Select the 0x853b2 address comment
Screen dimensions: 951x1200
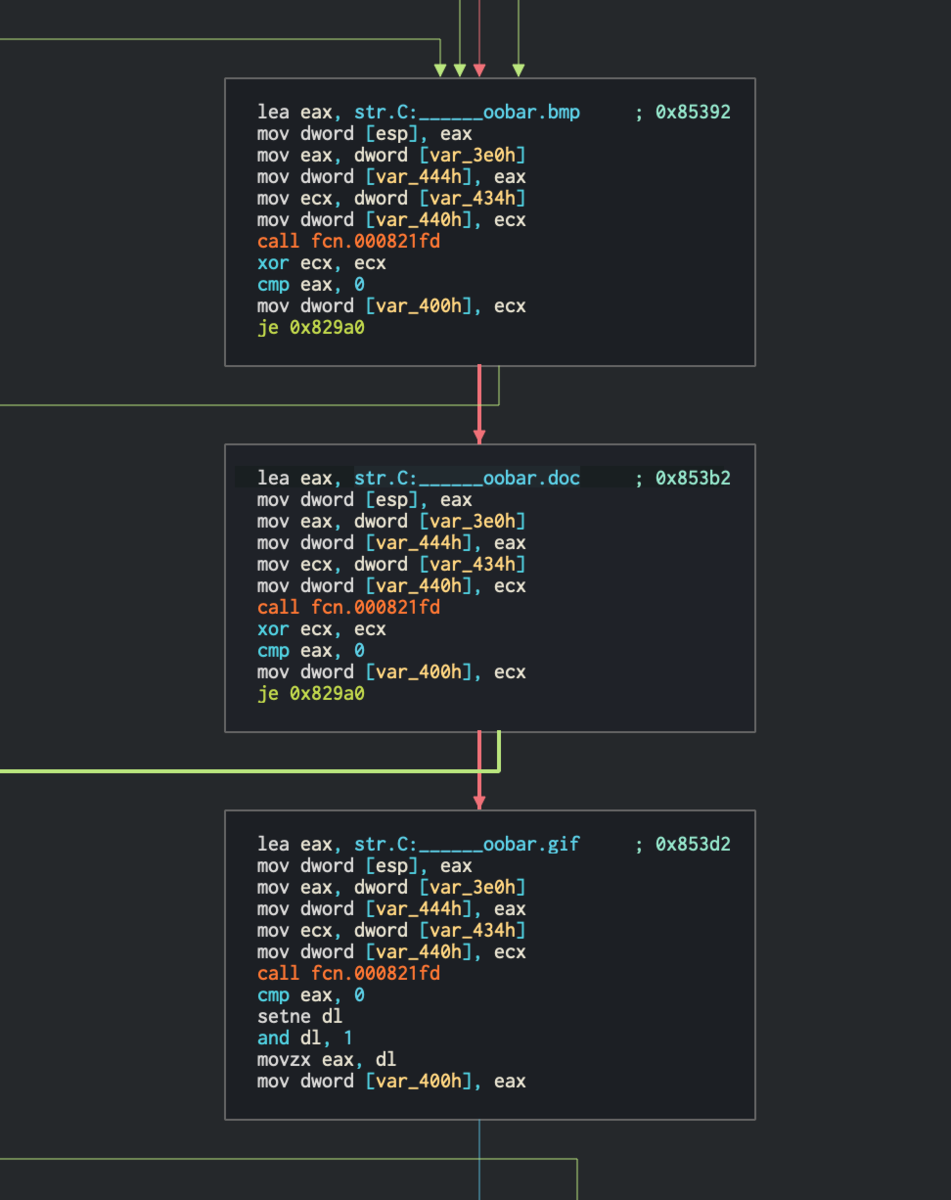[693, 478]
